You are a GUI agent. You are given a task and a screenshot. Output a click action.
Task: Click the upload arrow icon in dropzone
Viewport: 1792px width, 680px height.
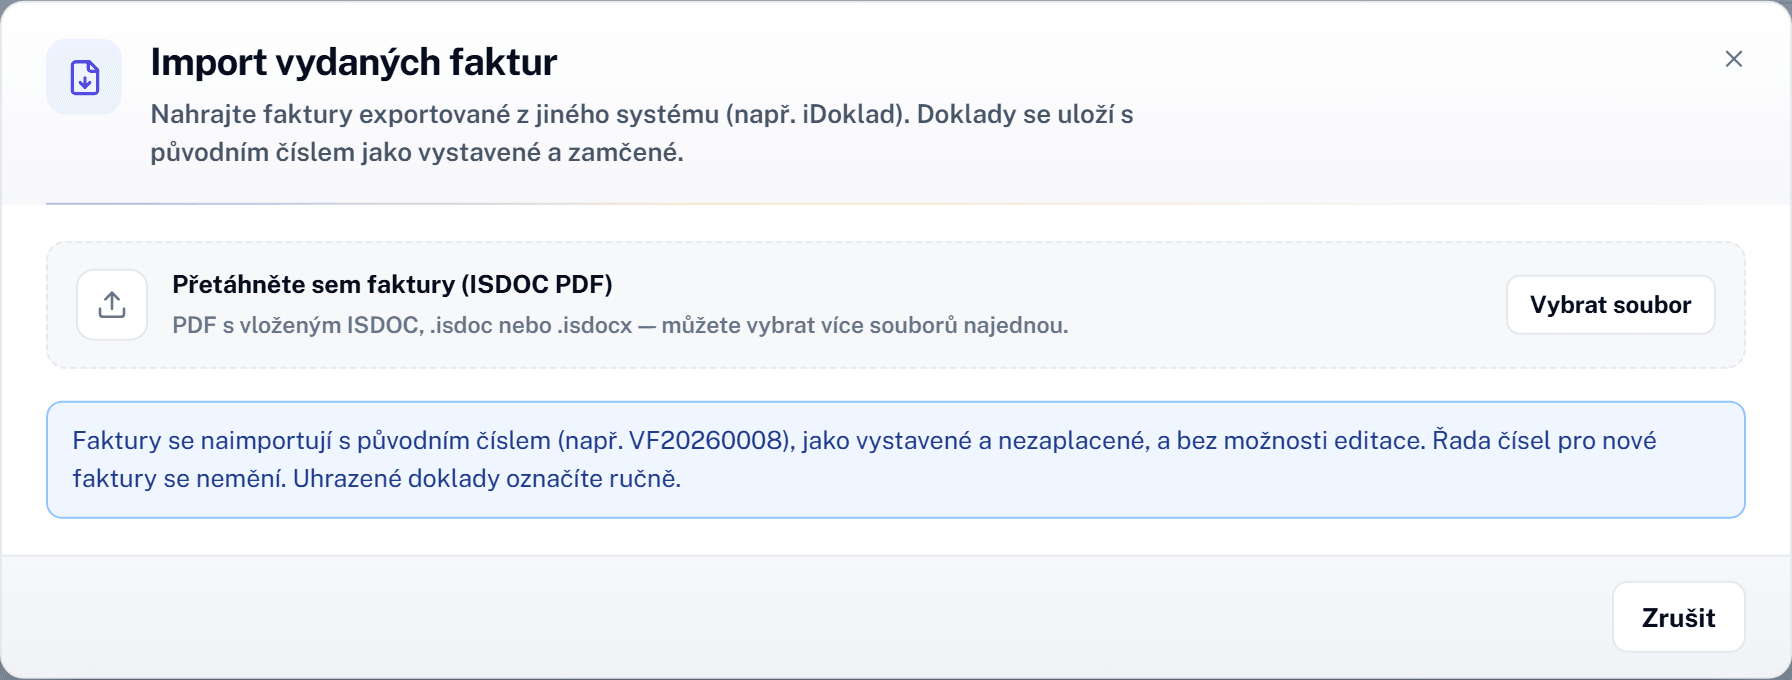click(x=112, y=305)
